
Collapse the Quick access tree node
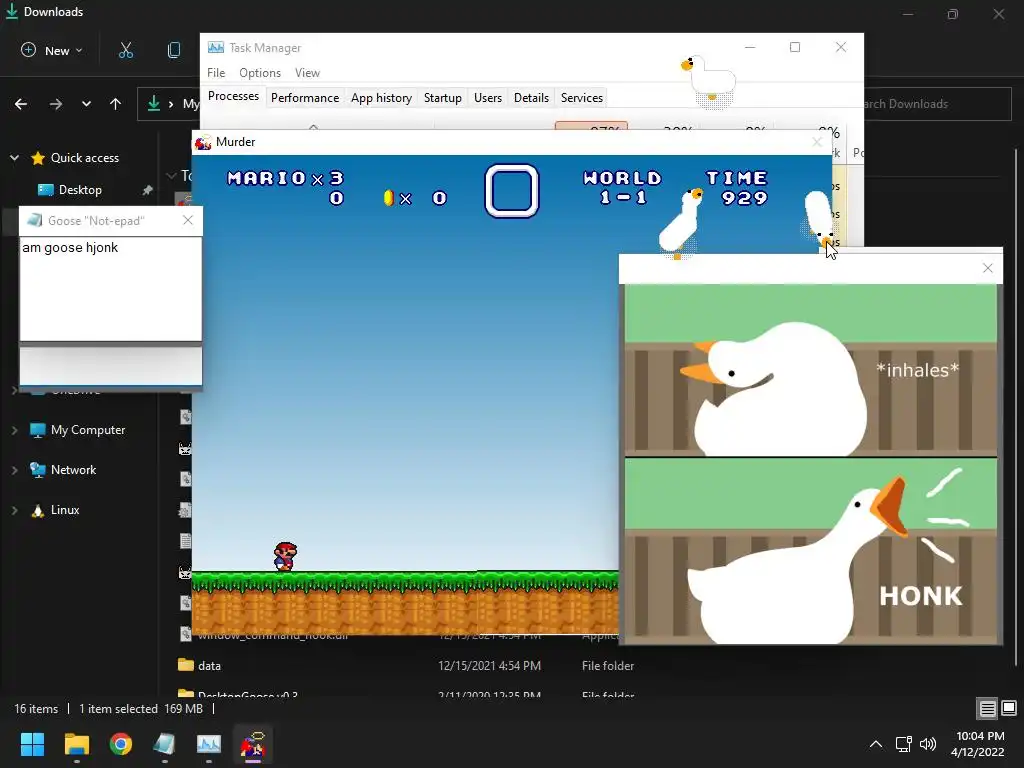(14, 158)
